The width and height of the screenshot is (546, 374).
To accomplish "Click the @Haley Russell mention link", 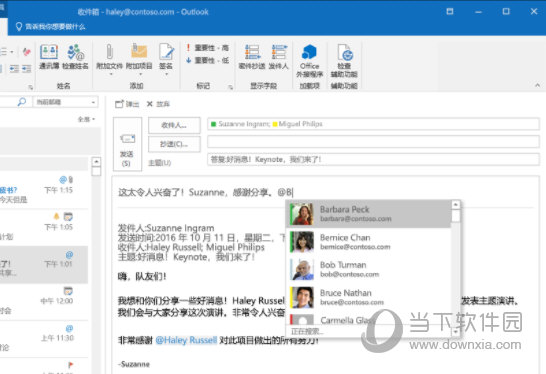I will pos(186,340).
